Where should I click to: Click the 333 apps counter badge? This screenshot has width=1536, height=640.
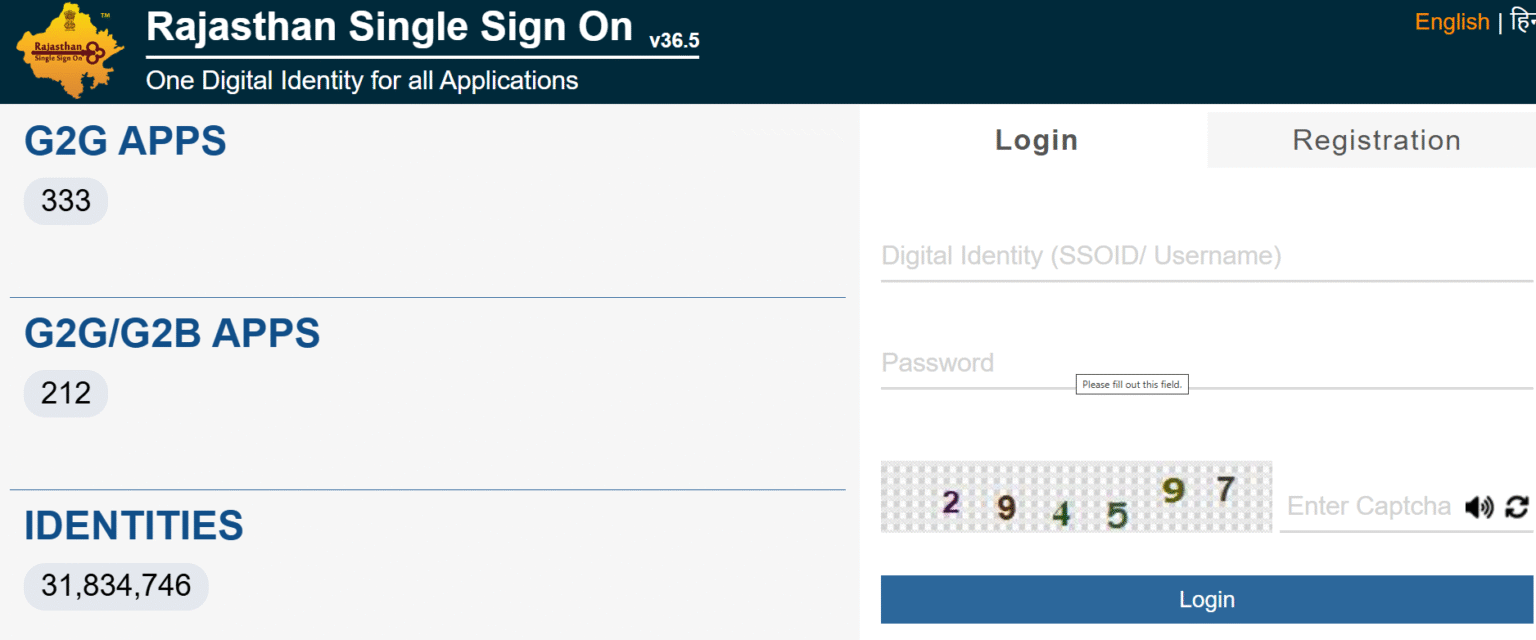coord(65,201)
